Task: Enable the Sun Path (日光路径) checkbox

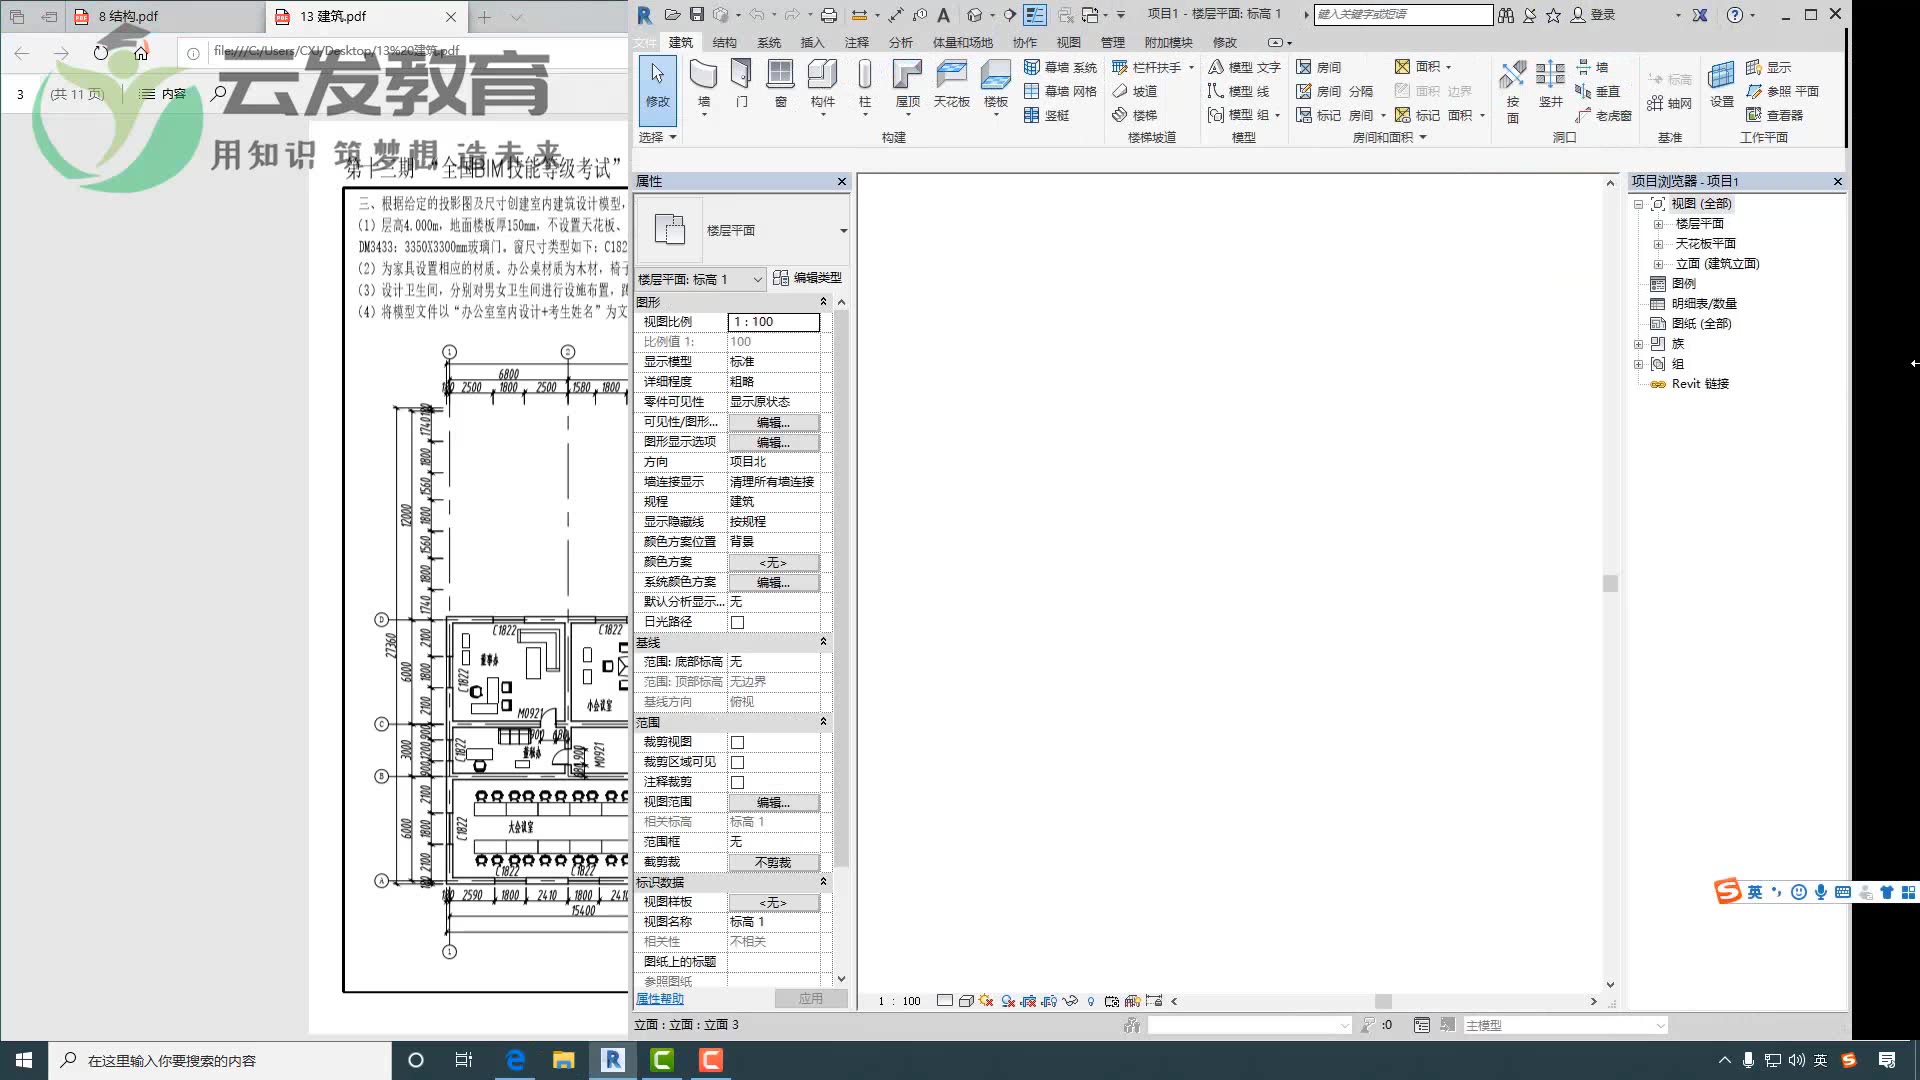Action: (737, 622)
